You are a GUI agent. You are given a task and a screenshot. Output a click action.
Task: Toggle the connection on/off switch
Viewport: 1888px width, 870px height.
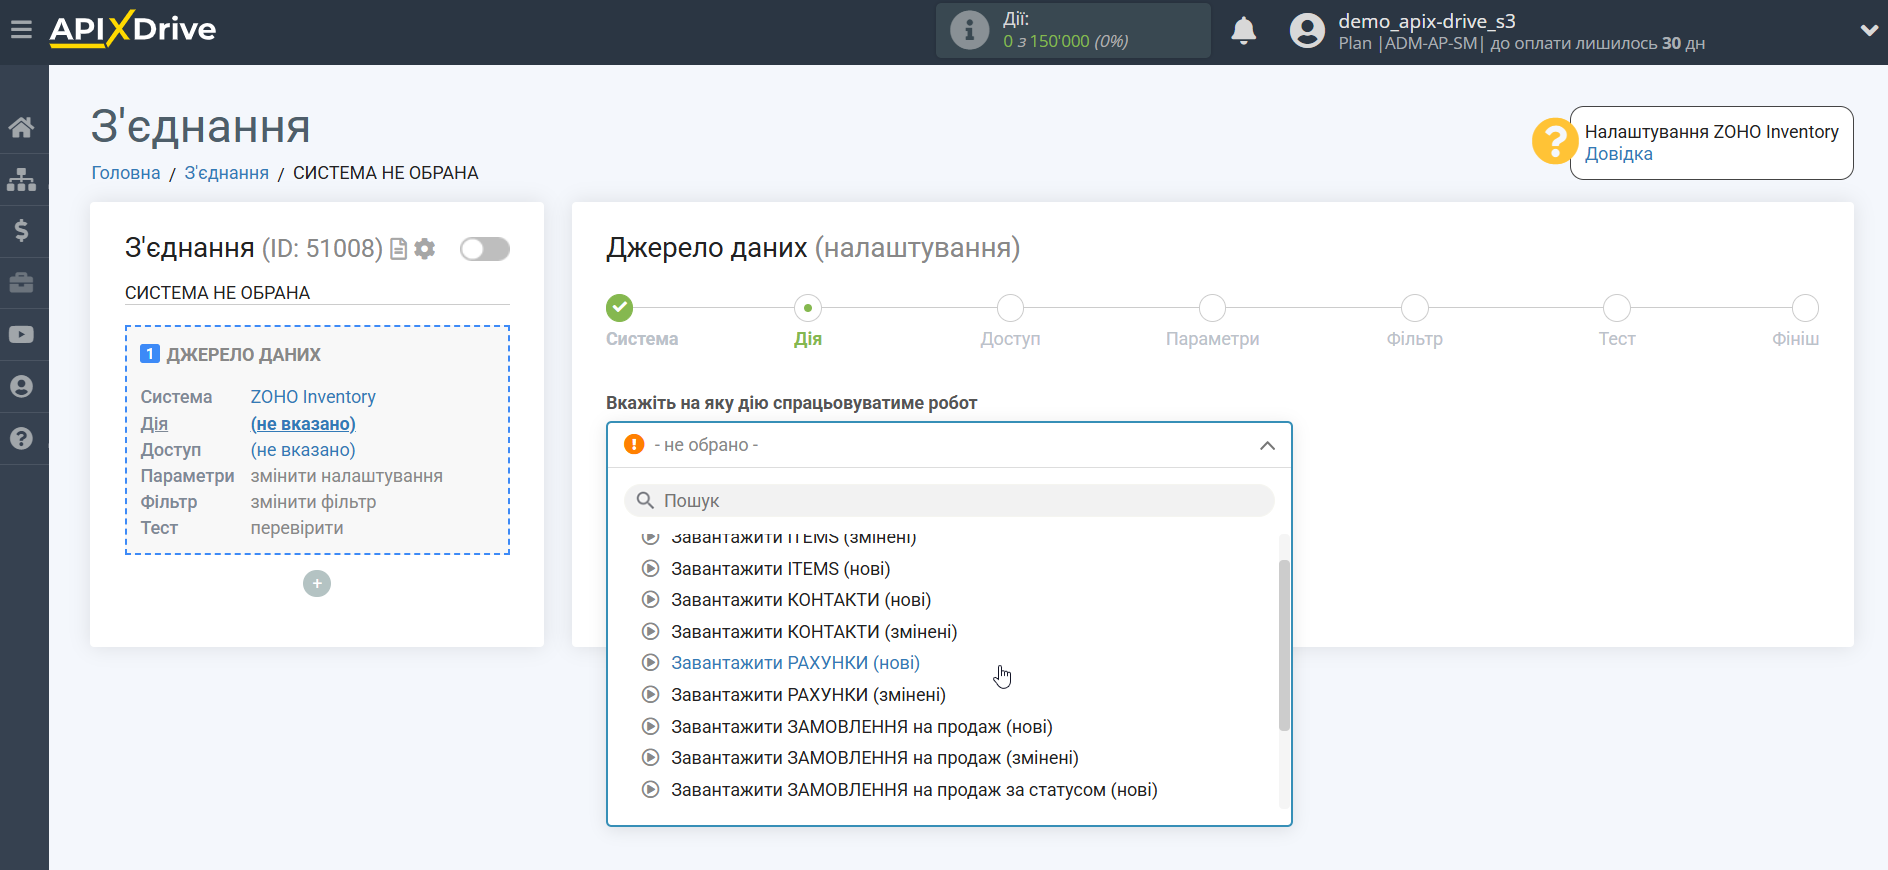pos(485,249)
